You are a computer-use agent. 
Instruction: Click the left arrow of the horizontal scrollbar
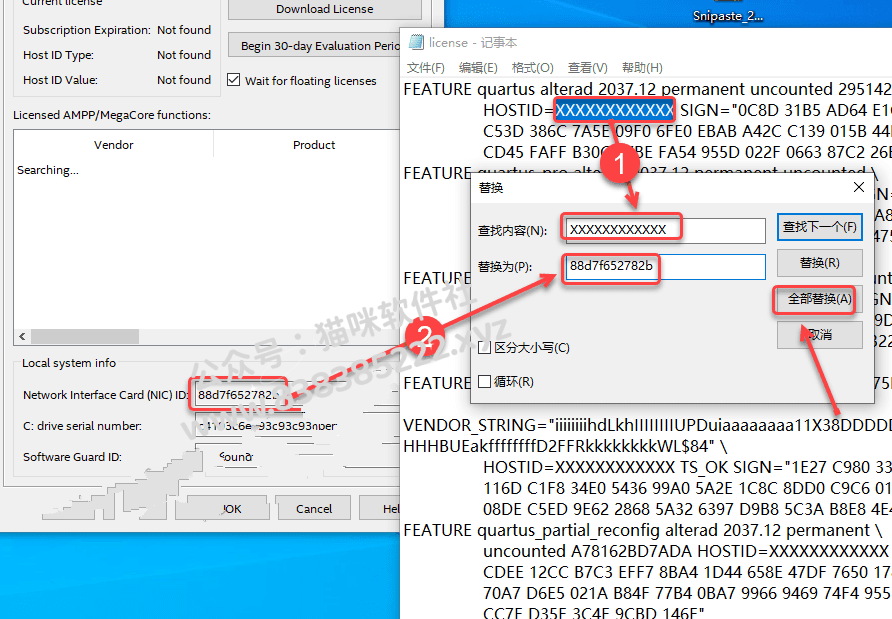[x=22, y=337]
